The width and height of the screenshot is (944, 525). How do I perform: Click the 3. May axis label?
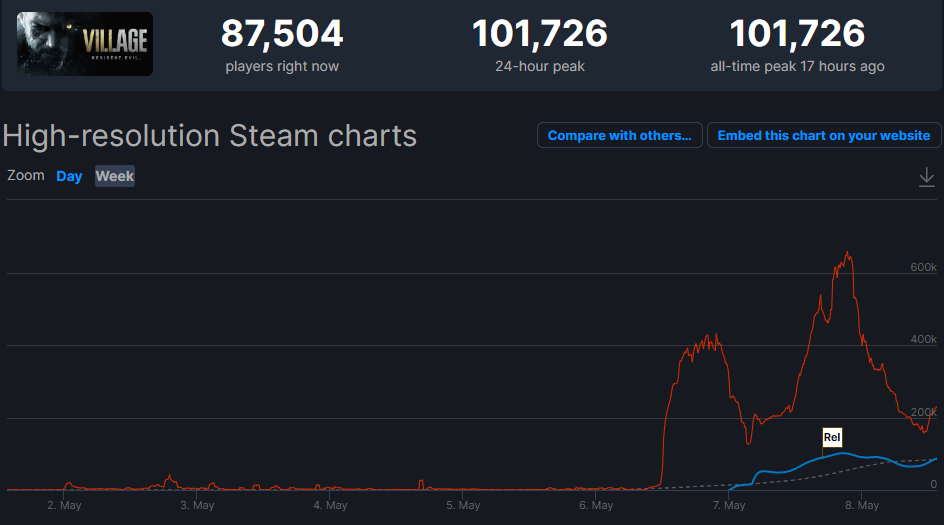click(197, 505)
